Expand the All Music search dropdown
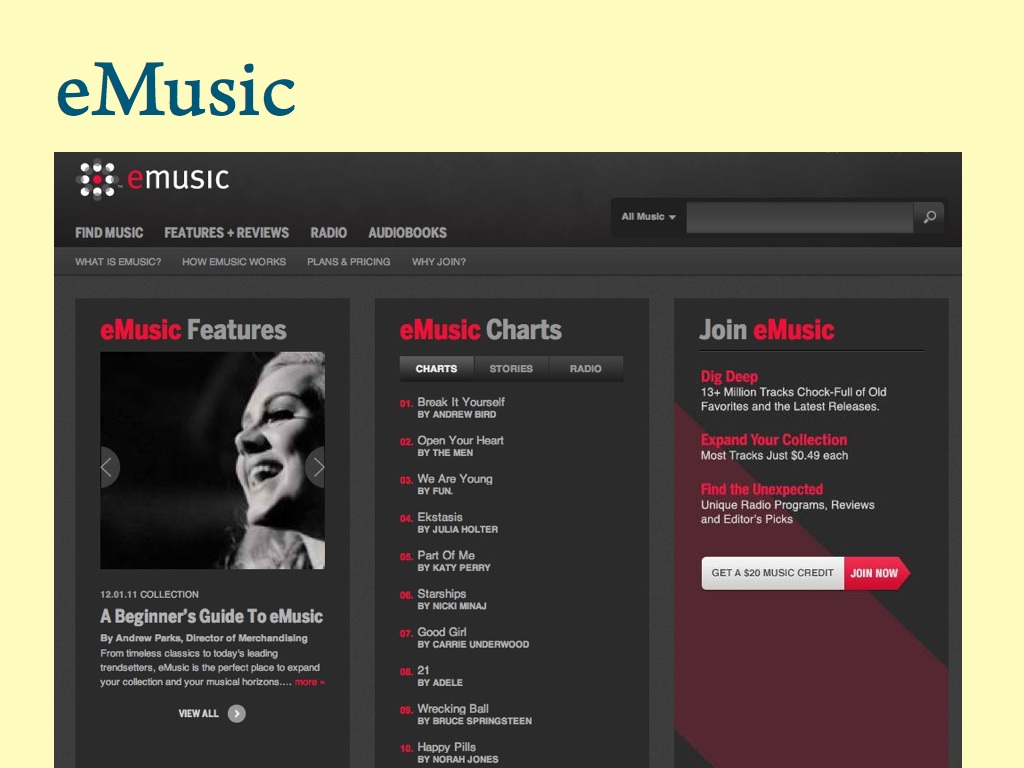This screenshot has width=1024, height=768. pyautogui.click(x=648, y=217)
